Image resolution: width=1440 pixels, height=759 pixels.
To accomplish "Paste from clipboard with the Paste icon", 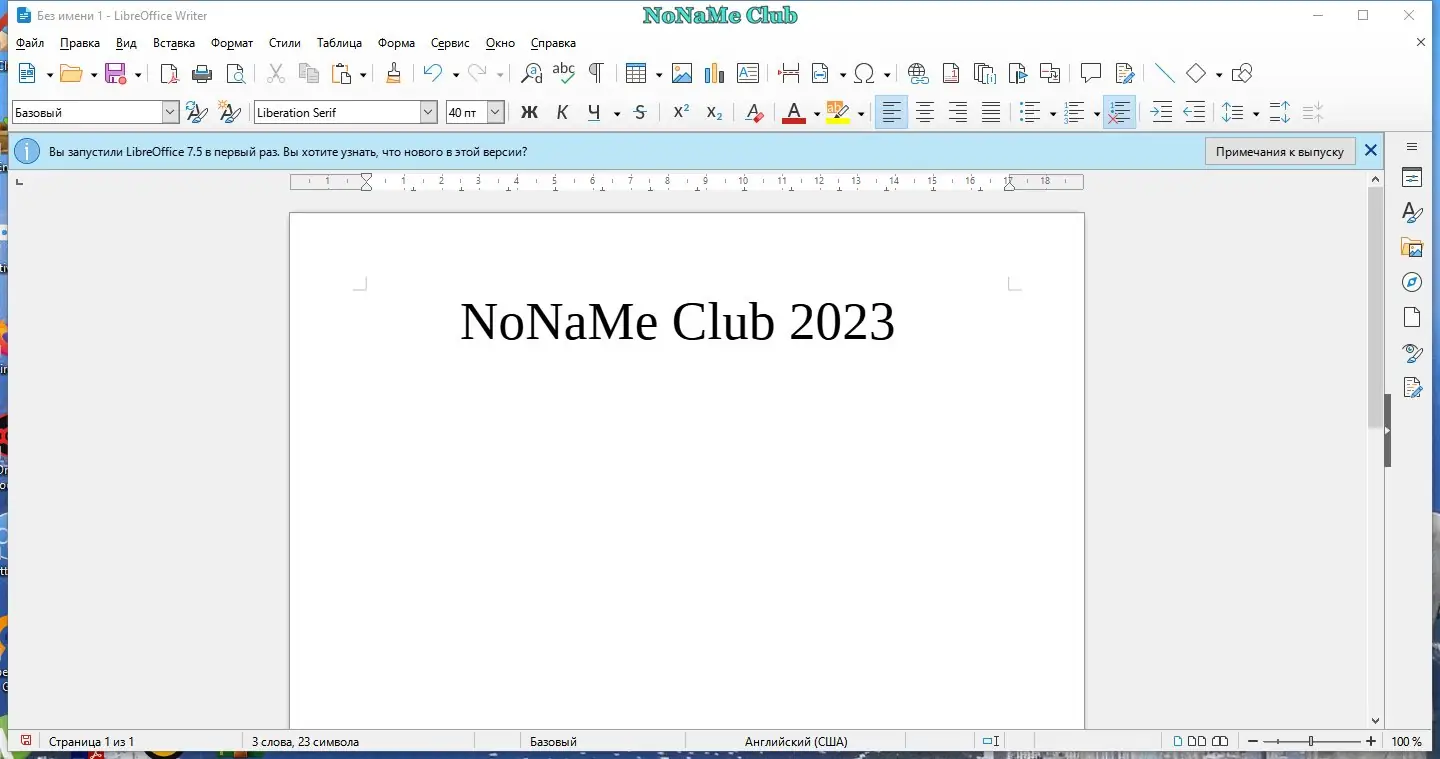I will pos(342,73).
